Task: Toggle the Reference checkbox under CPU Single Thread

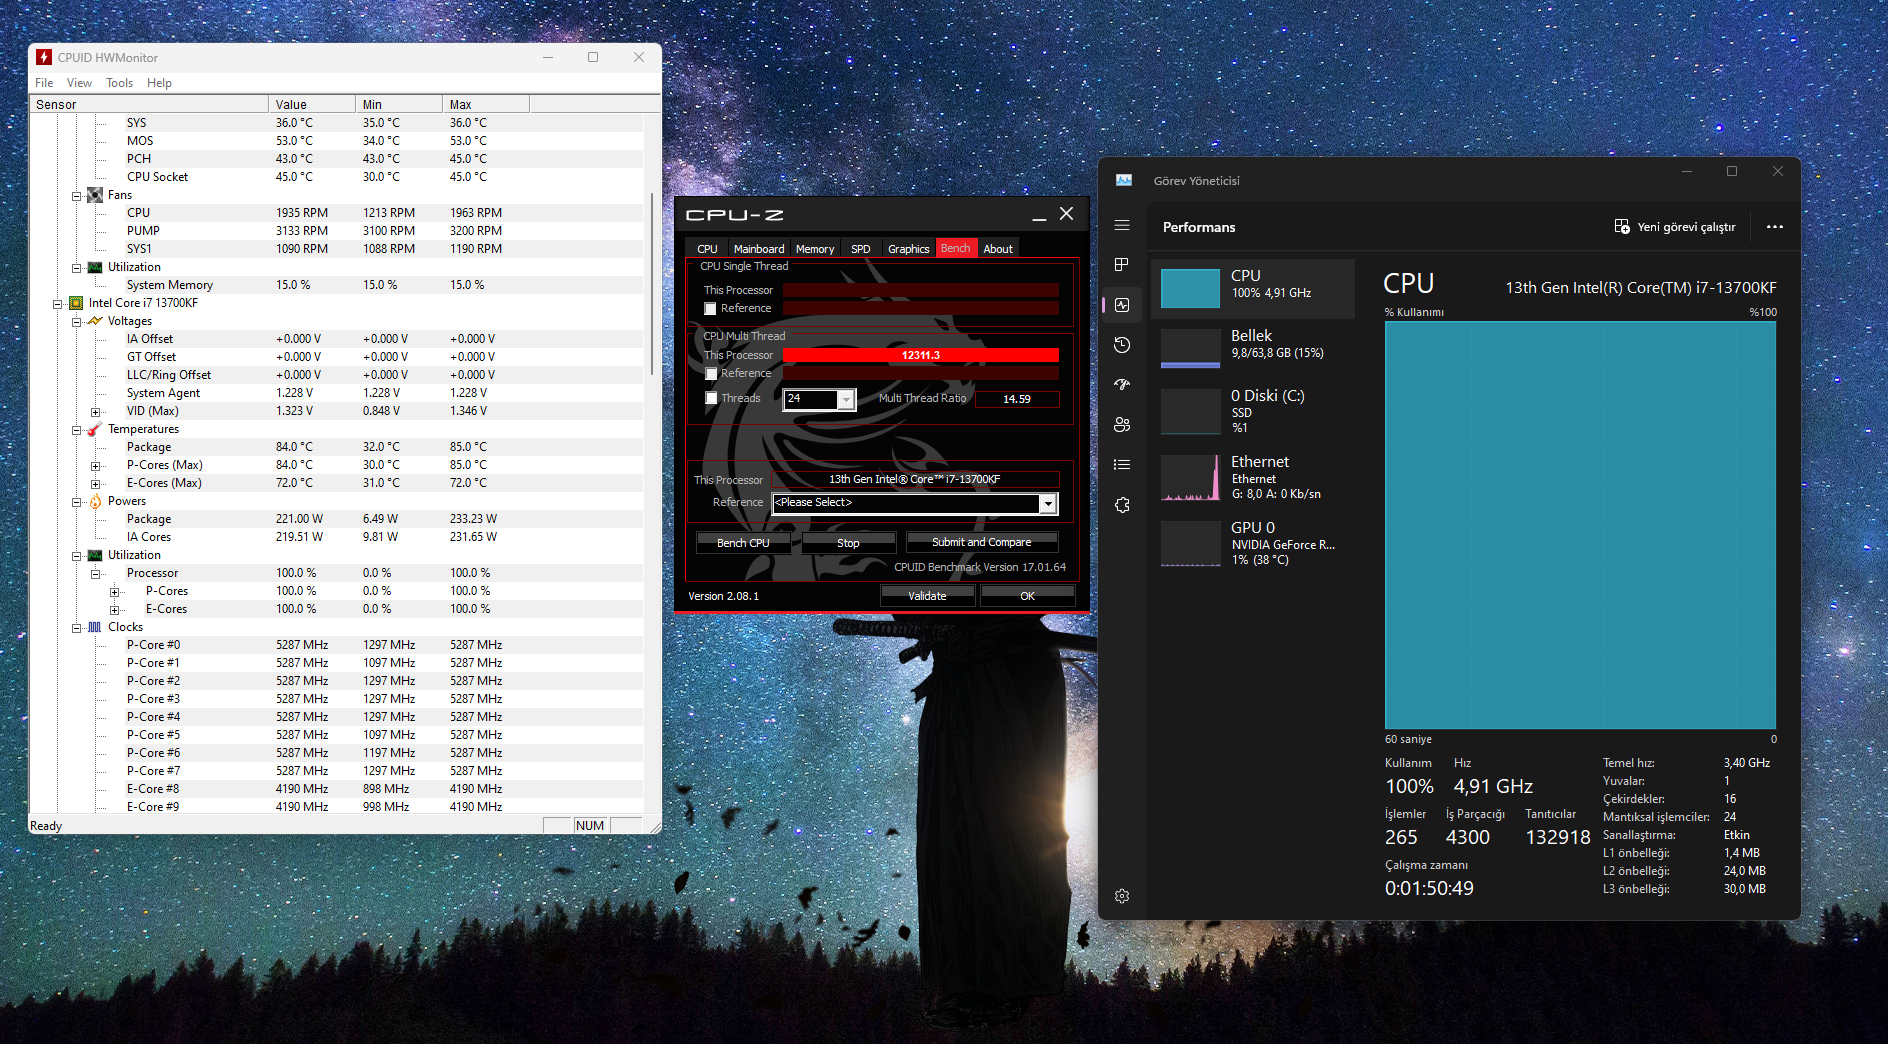Action: [x=711, y=309]
